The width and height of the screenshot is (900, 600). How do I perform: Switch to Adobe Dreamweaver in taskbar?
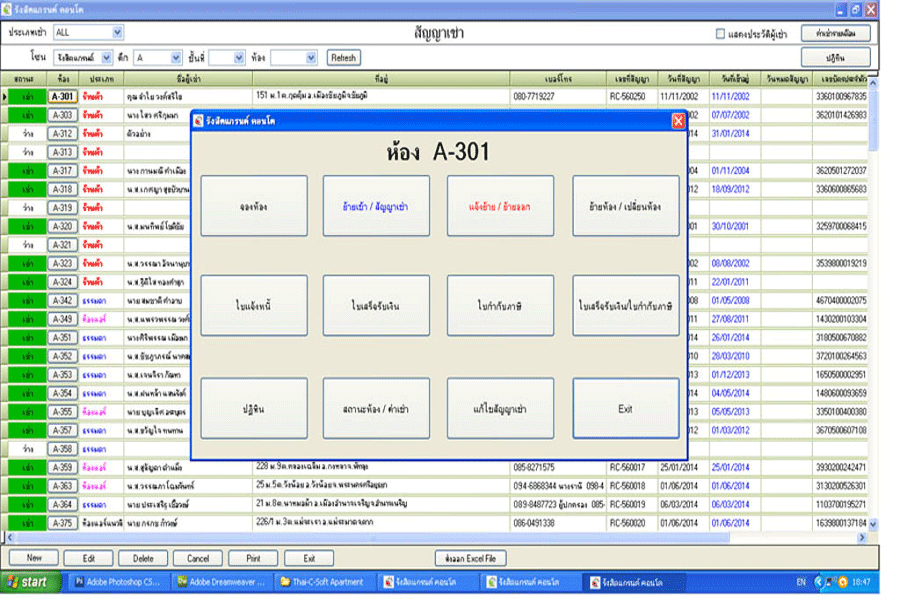[x=224, y=581]
